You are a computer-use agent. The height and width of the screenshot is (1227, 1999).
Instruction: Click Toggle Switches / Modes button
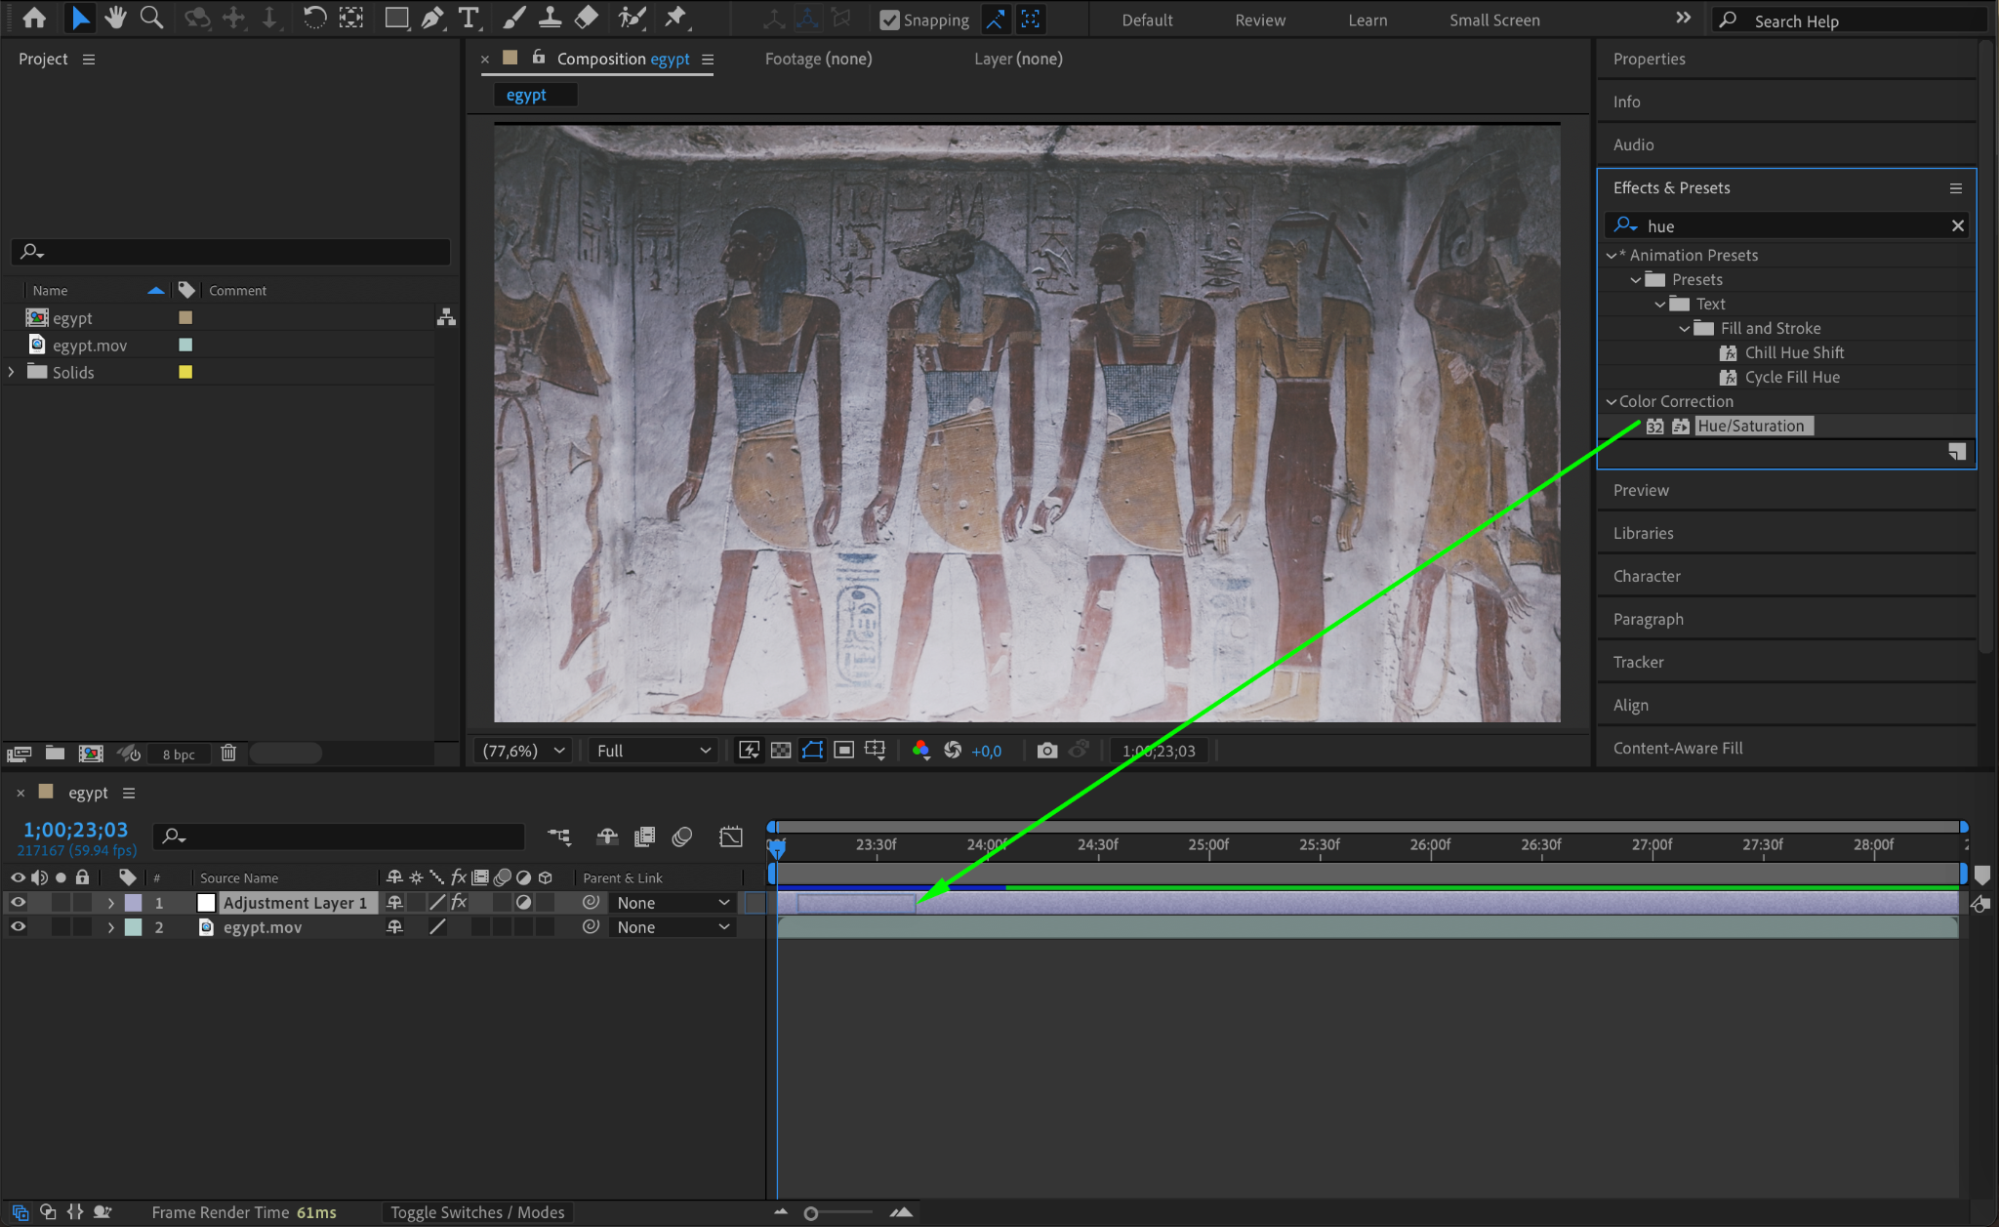(x=477, y=1212)
